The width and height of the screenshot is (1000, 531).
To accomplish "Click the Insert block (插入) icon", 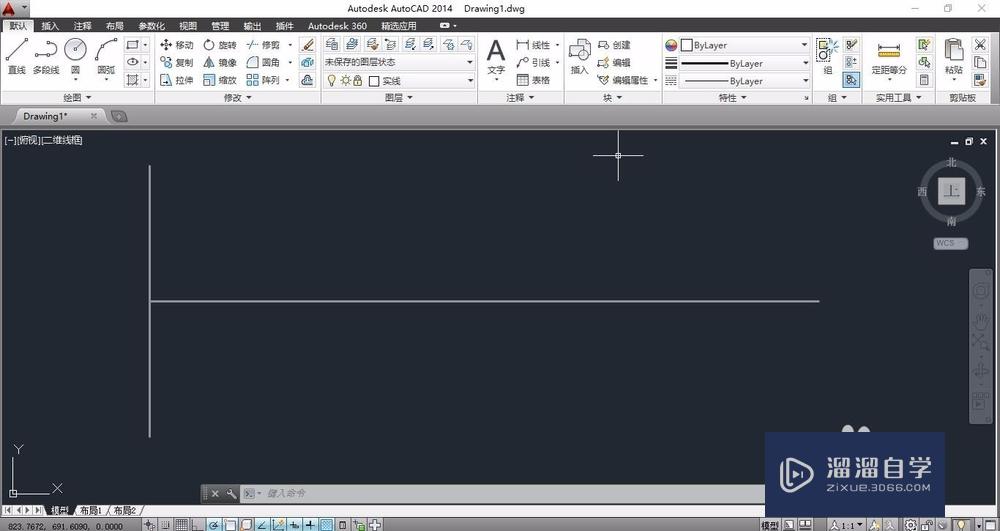I will pyautogui.click(x=580, y=56).
